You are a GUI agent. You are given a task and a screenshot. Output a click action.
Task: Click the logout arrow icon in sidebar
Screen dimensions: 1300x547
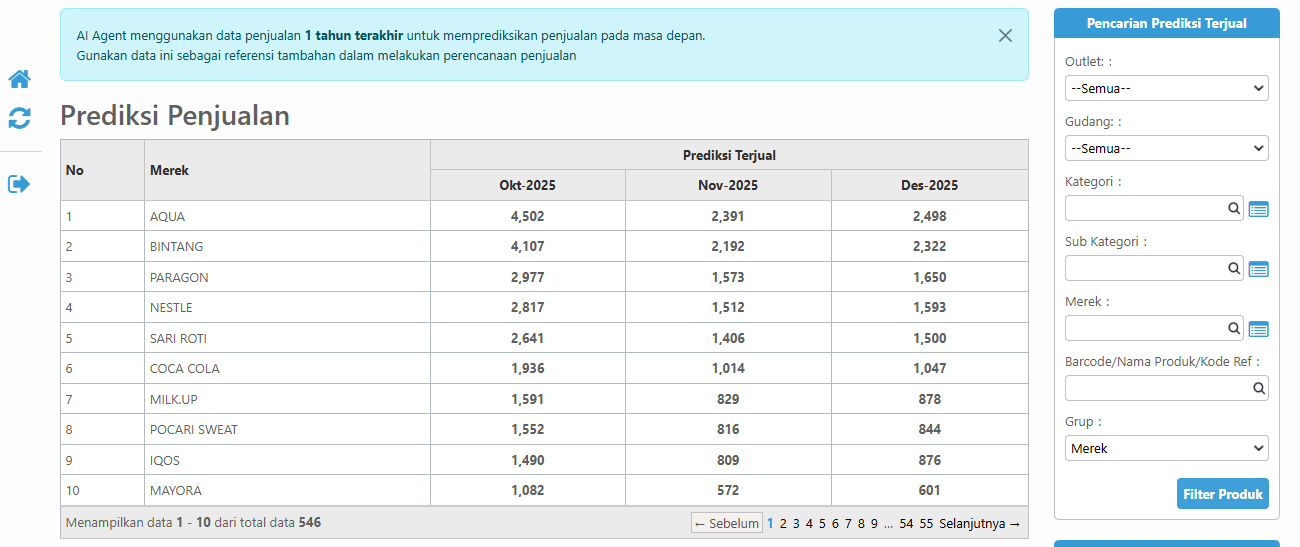(19, 184)
